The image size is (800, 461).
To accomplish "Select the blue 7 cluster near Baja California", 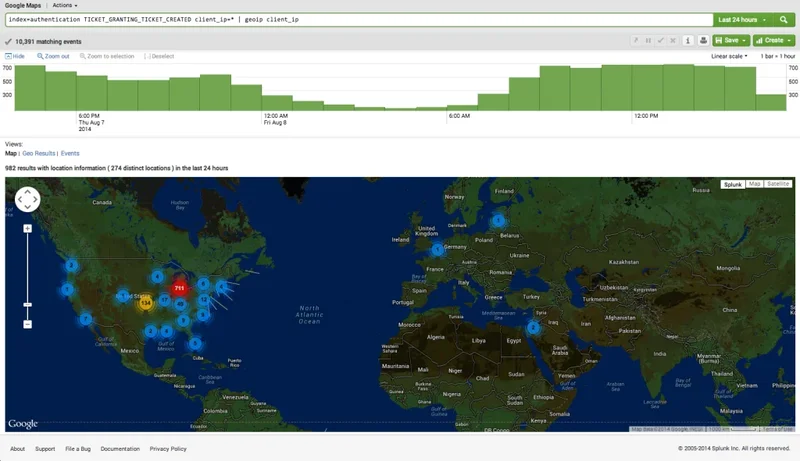I will tap(85, 320).
